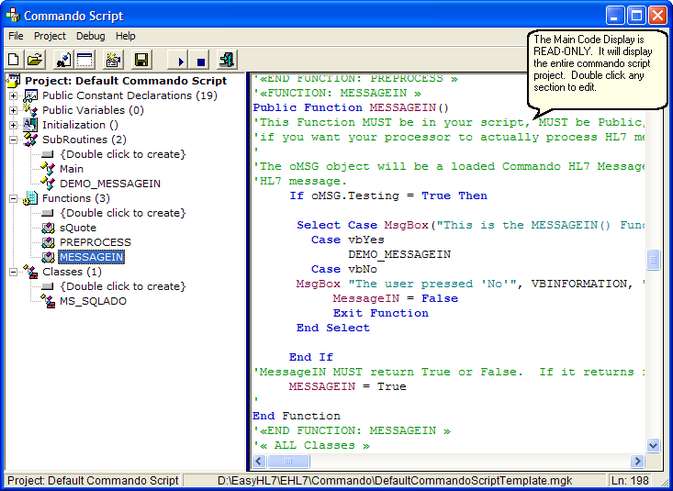
Task: Select 'Project: Default Commando Script' tree root label
Action: tap(126, 81)
